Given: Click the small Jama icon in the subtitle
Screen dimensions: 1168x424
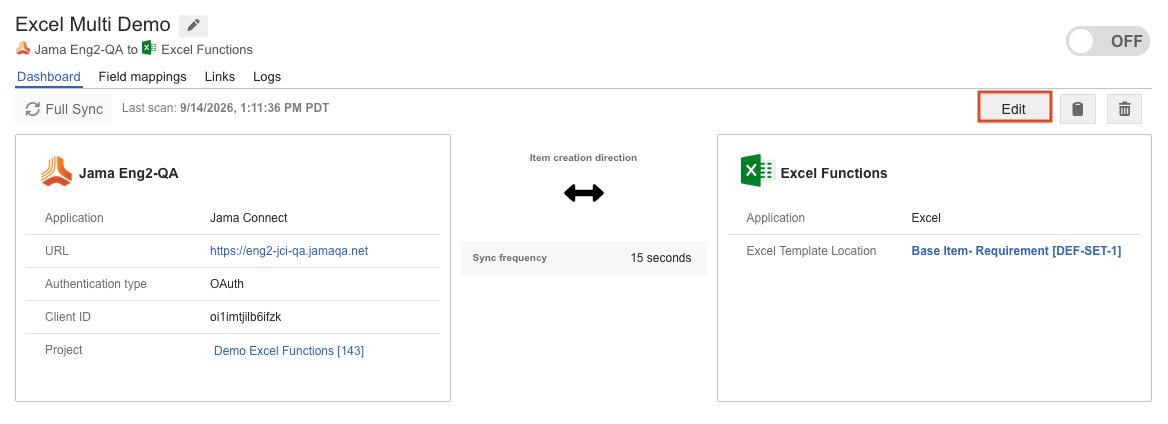Looking at the screenshot, I should click(x=23, y=48).
